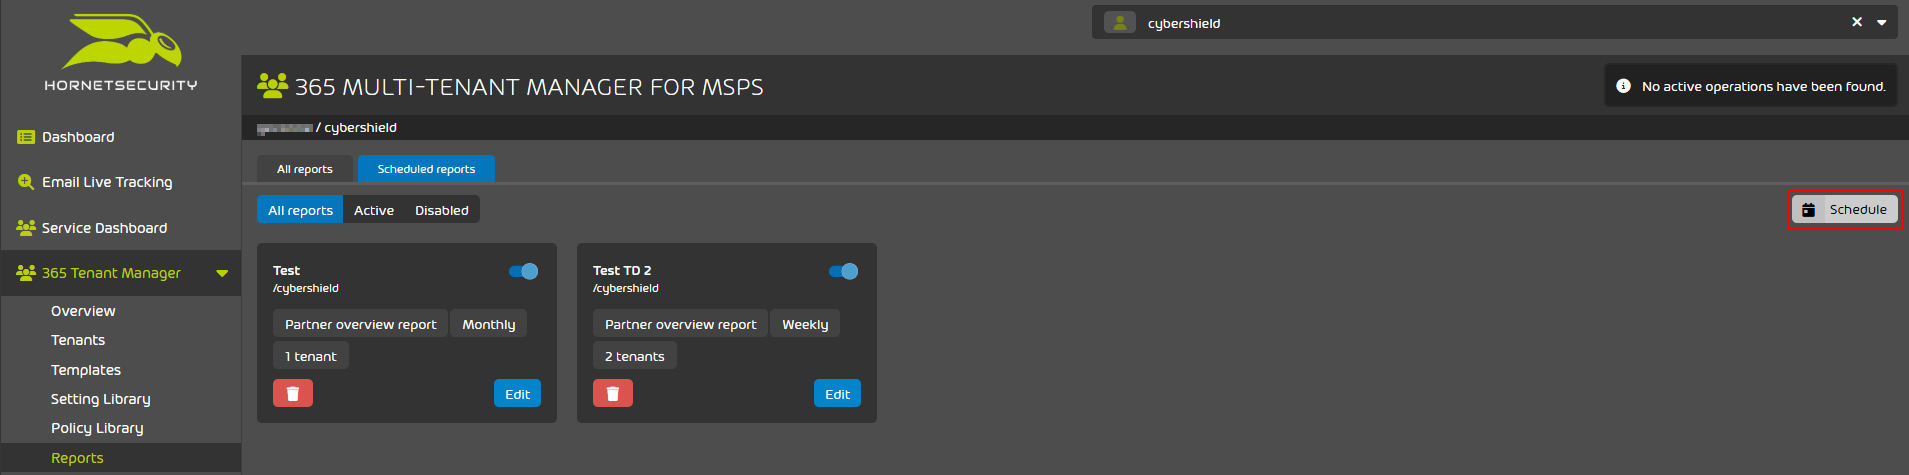Viewport: 1909px width, 475px height.
Task: Switch to the Scheduled reports tab
Action: (x=426, y=169)
